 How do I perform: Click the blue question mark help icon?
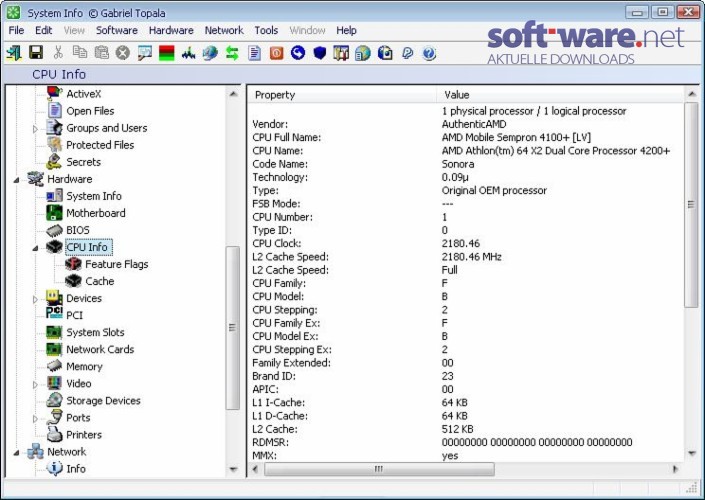coord(429,53)
